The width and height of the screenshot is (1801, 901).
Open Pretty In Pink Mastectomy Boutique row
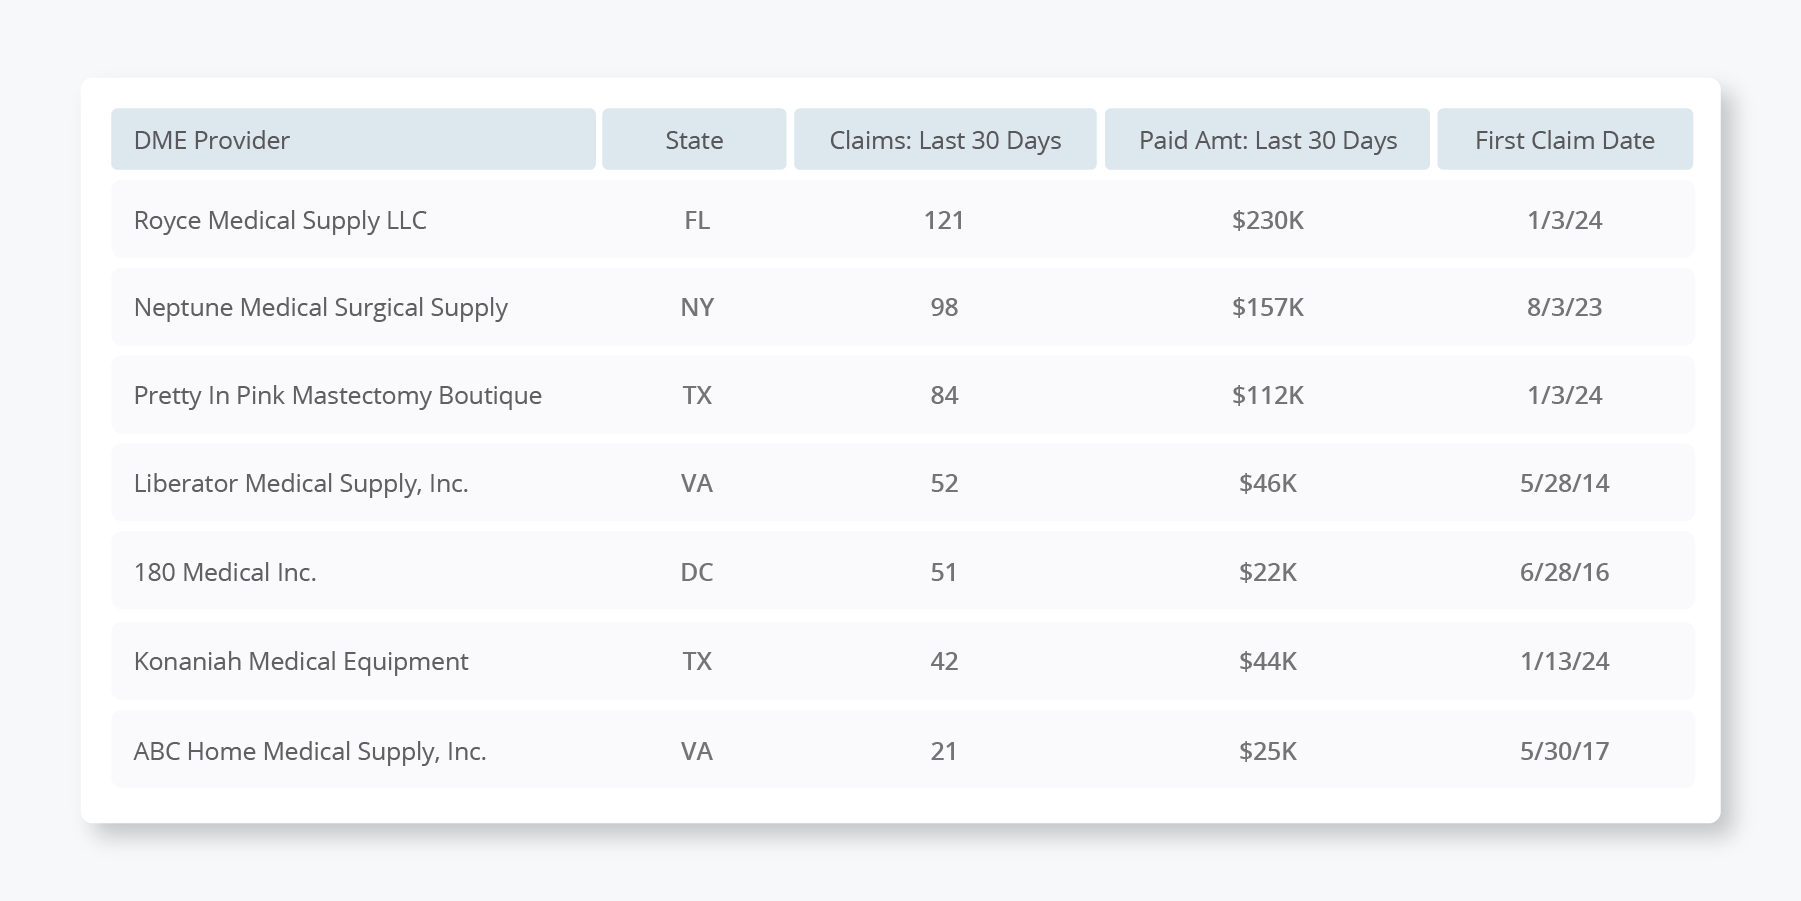pos(902,395)
